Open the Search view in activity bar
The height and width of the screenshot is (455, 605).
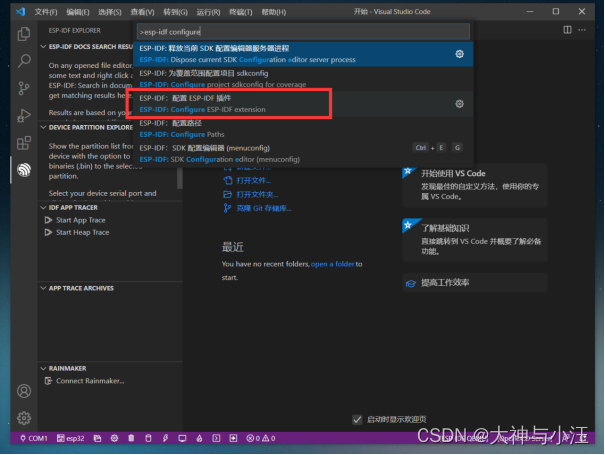click(24, 61)
